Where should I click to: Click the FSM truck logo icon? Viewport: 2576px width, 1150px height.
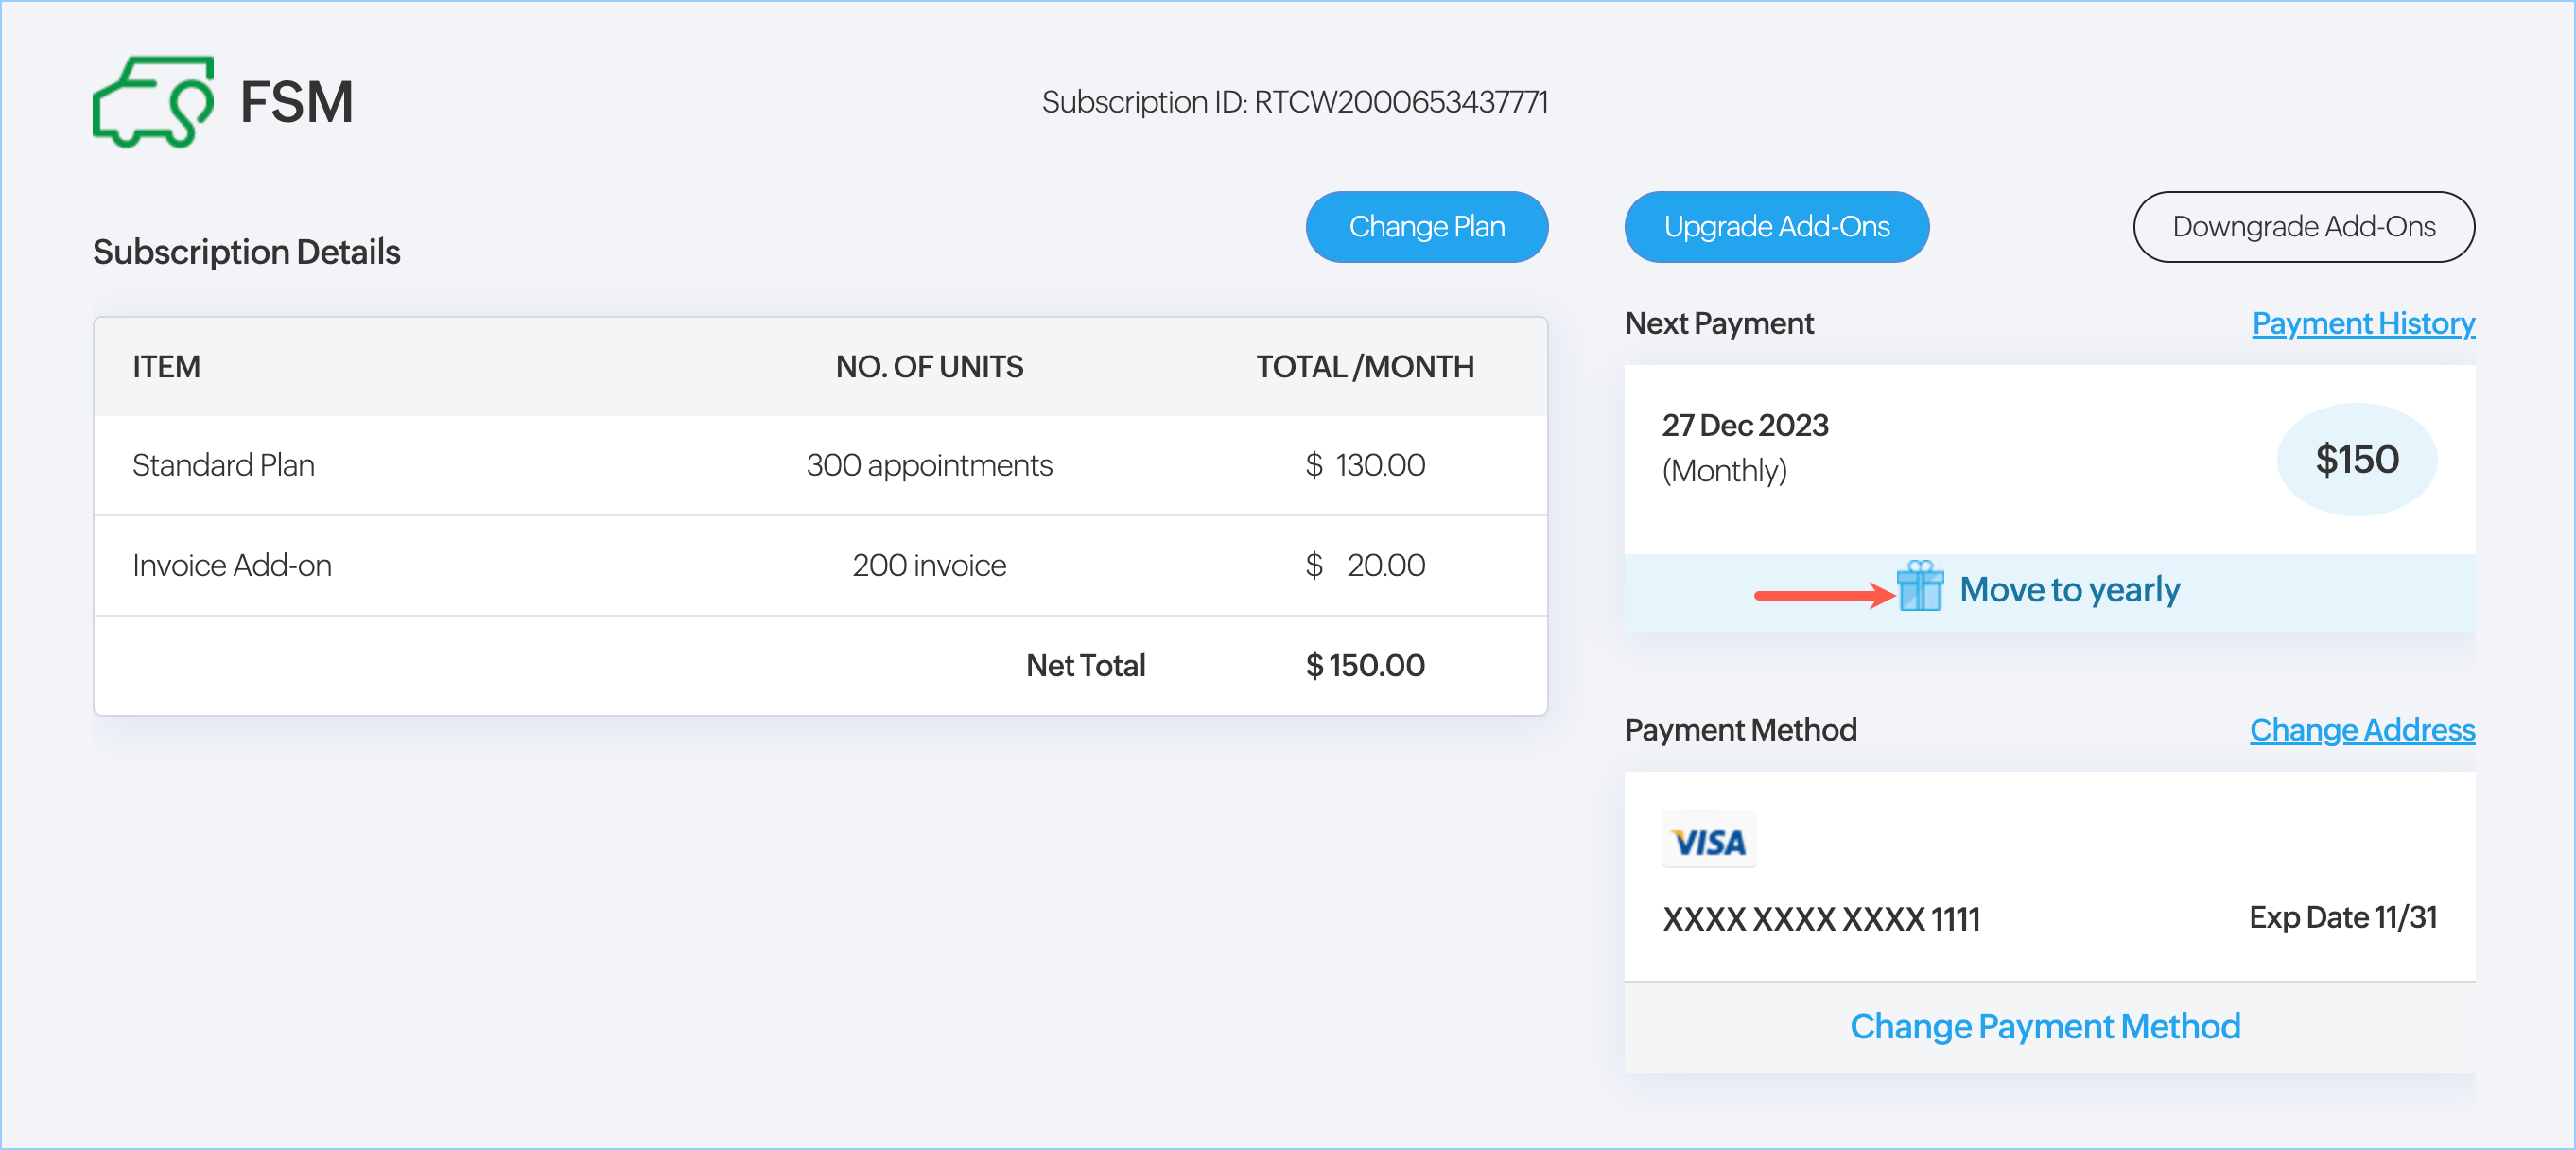tap(152, 101)
